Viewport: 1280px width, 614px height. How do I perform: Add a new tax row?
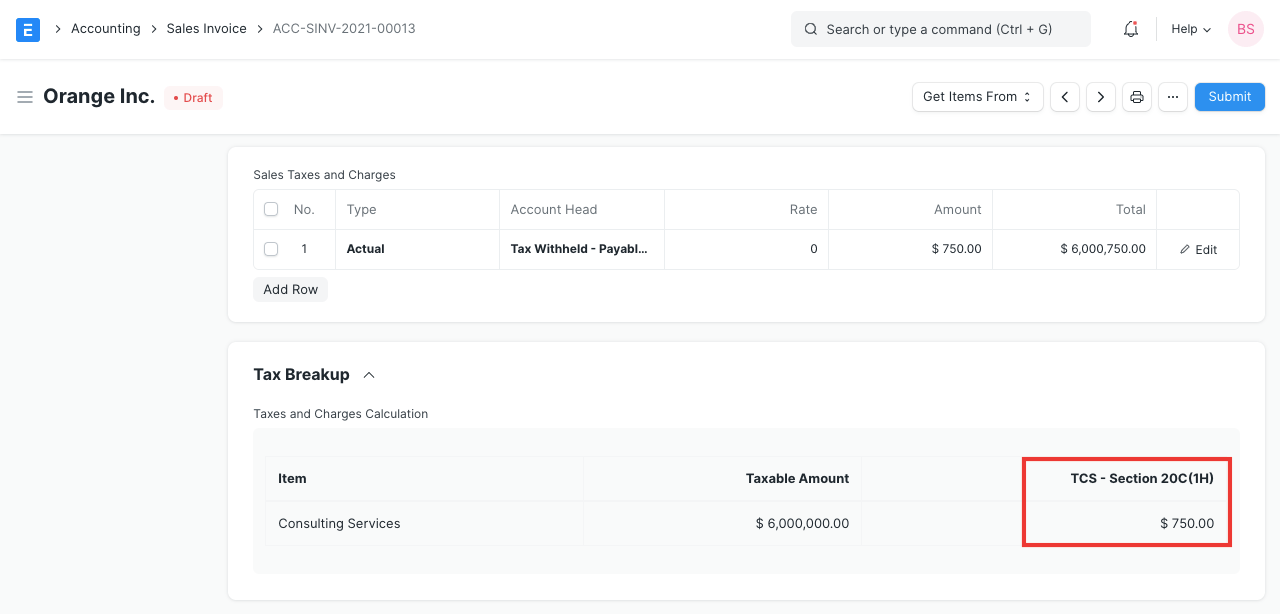coord(290,289)
